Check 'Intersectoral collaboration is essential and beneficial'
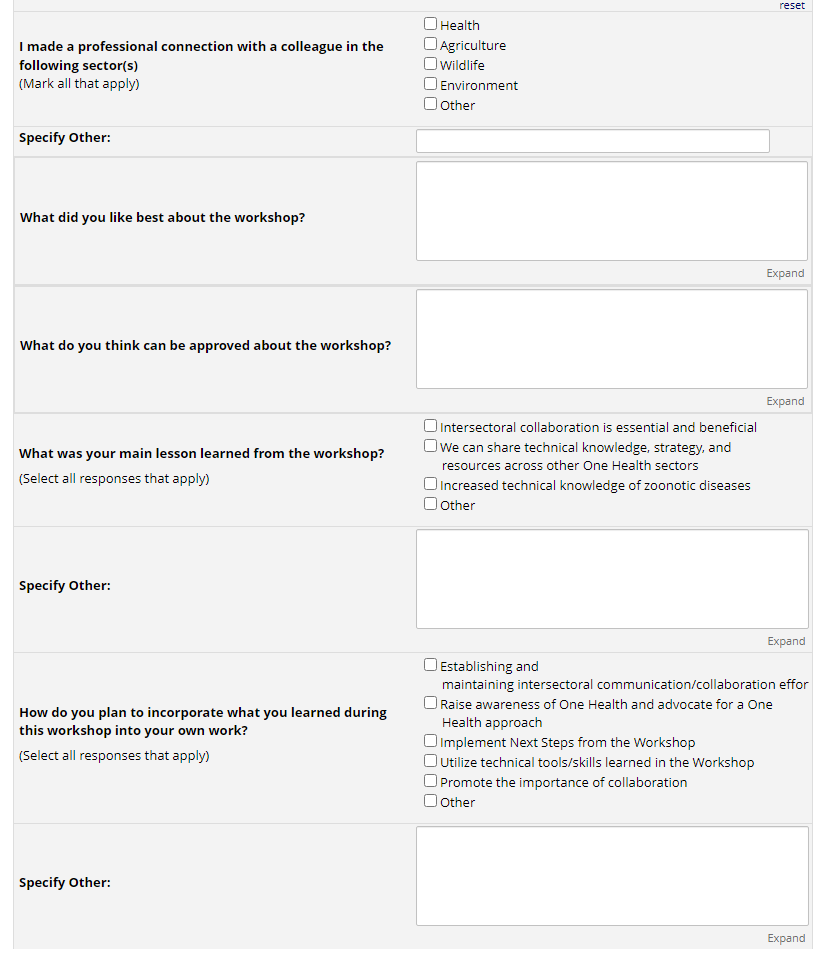The width and height of the screenshot is (832, 963). [x=430, y=426]
